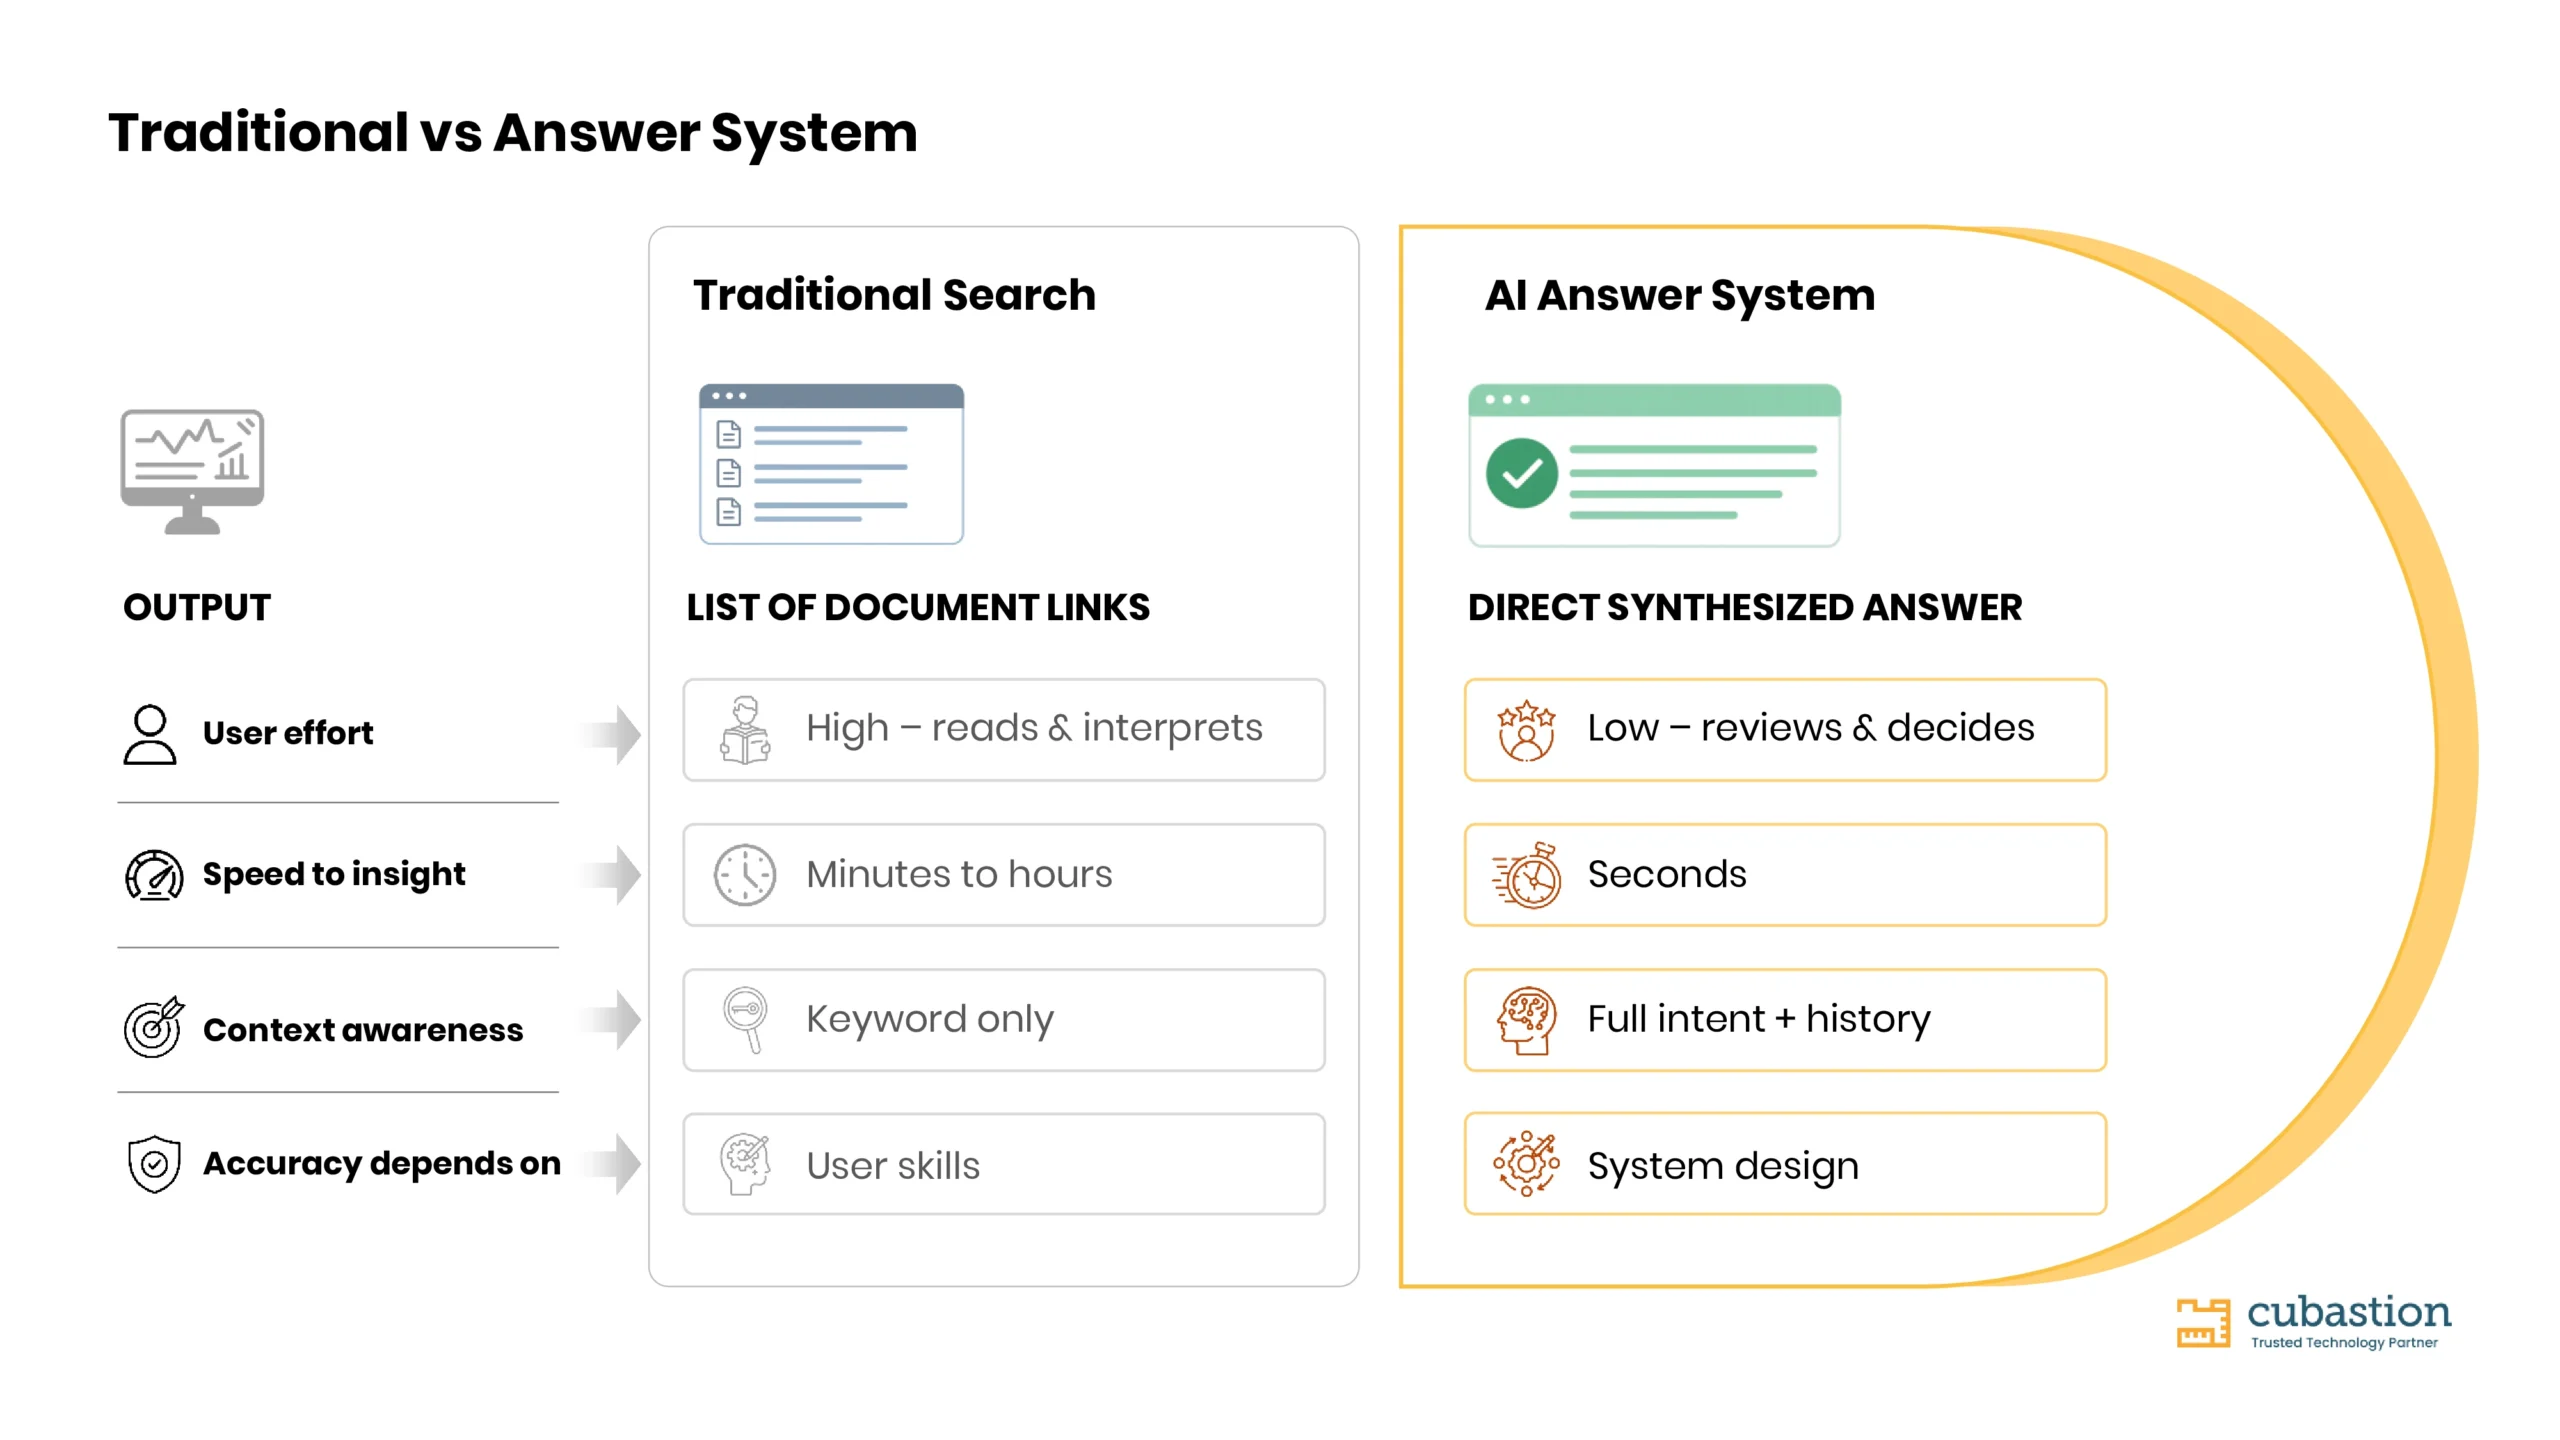Click the User effort person icon

(150, 734)
